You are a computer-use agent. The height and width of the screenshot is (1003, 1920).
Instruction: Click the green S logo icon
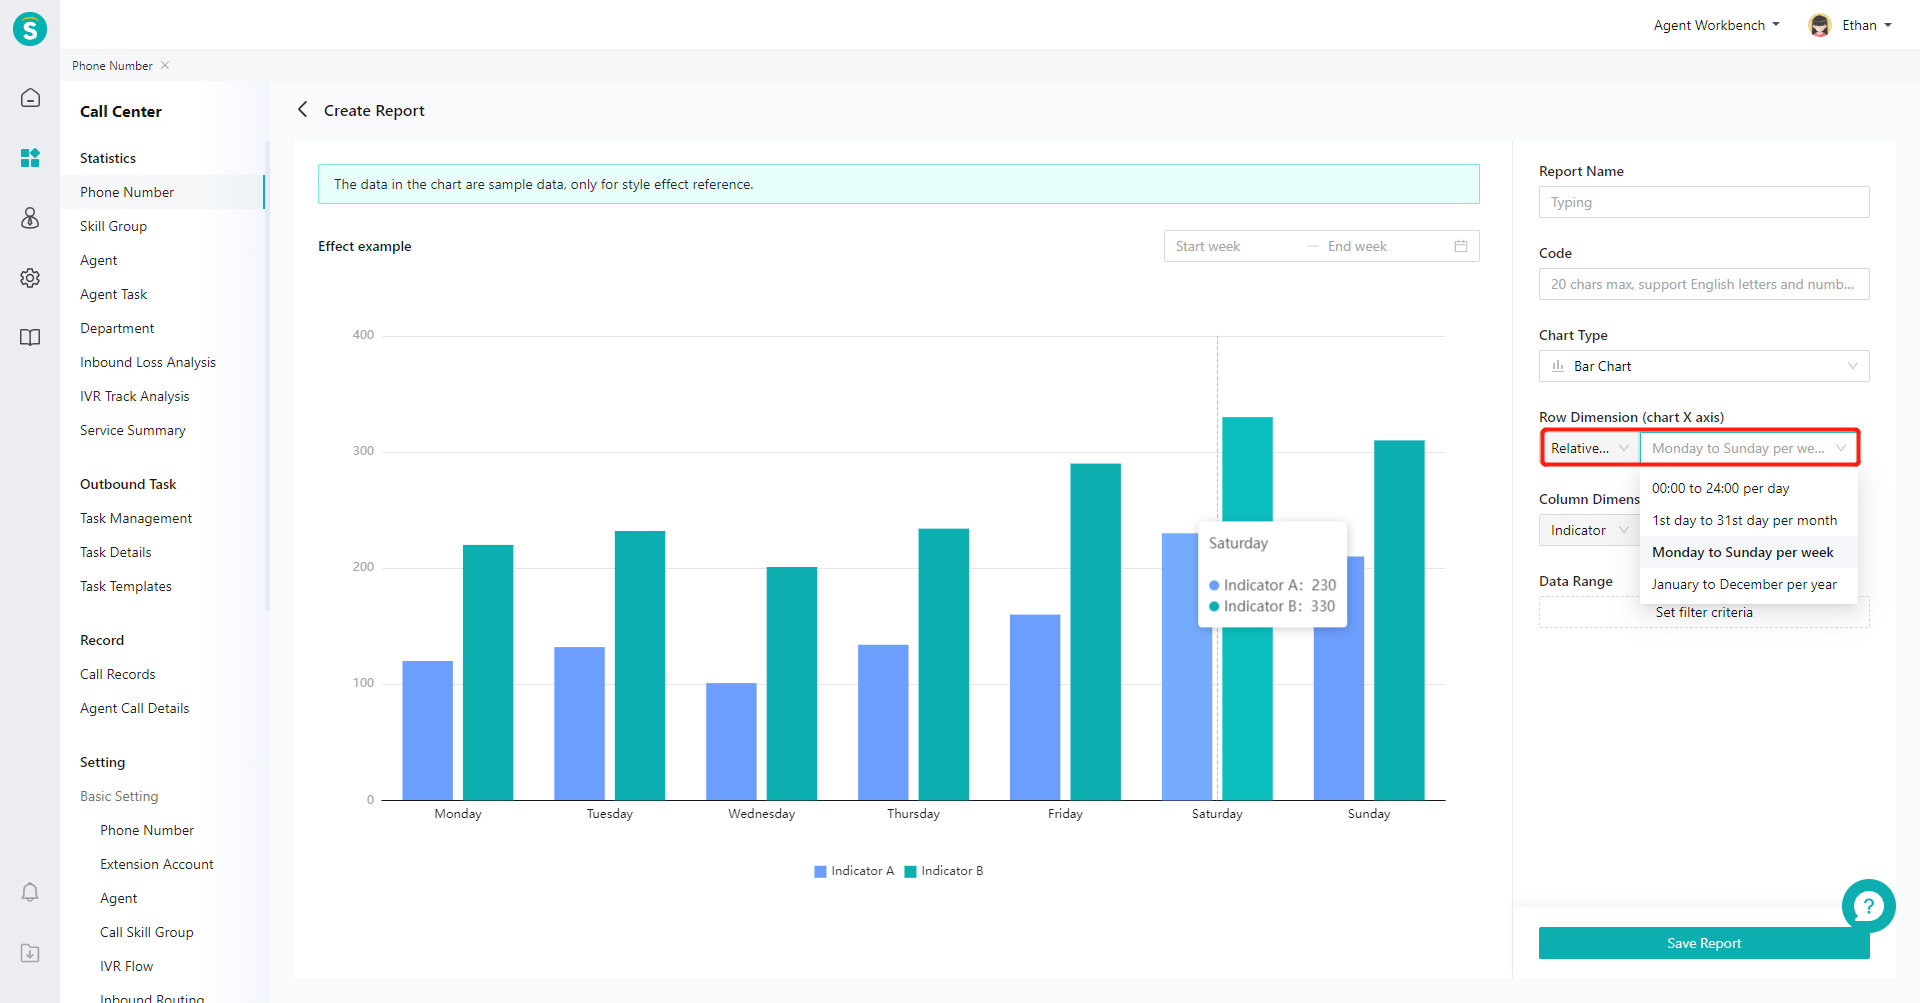30,28
